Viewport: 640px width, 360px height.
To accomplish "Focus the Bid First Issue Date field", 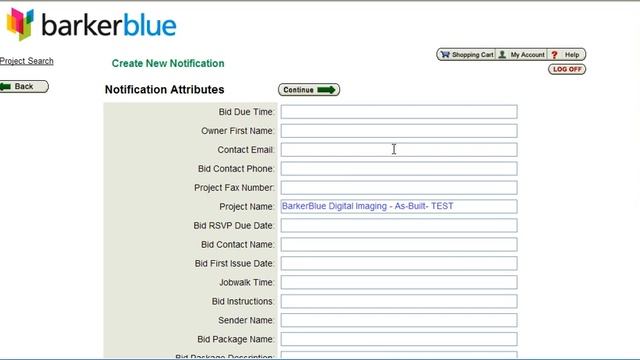I will [399, 263].
